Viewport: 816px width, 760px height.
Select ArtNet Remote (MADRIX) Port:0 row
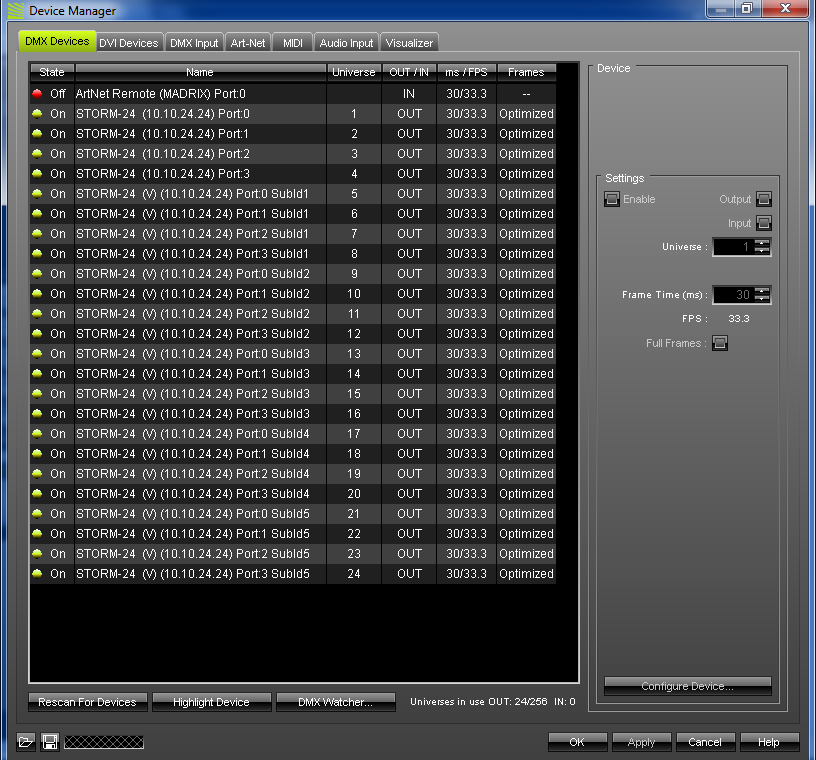pos(293,94)
